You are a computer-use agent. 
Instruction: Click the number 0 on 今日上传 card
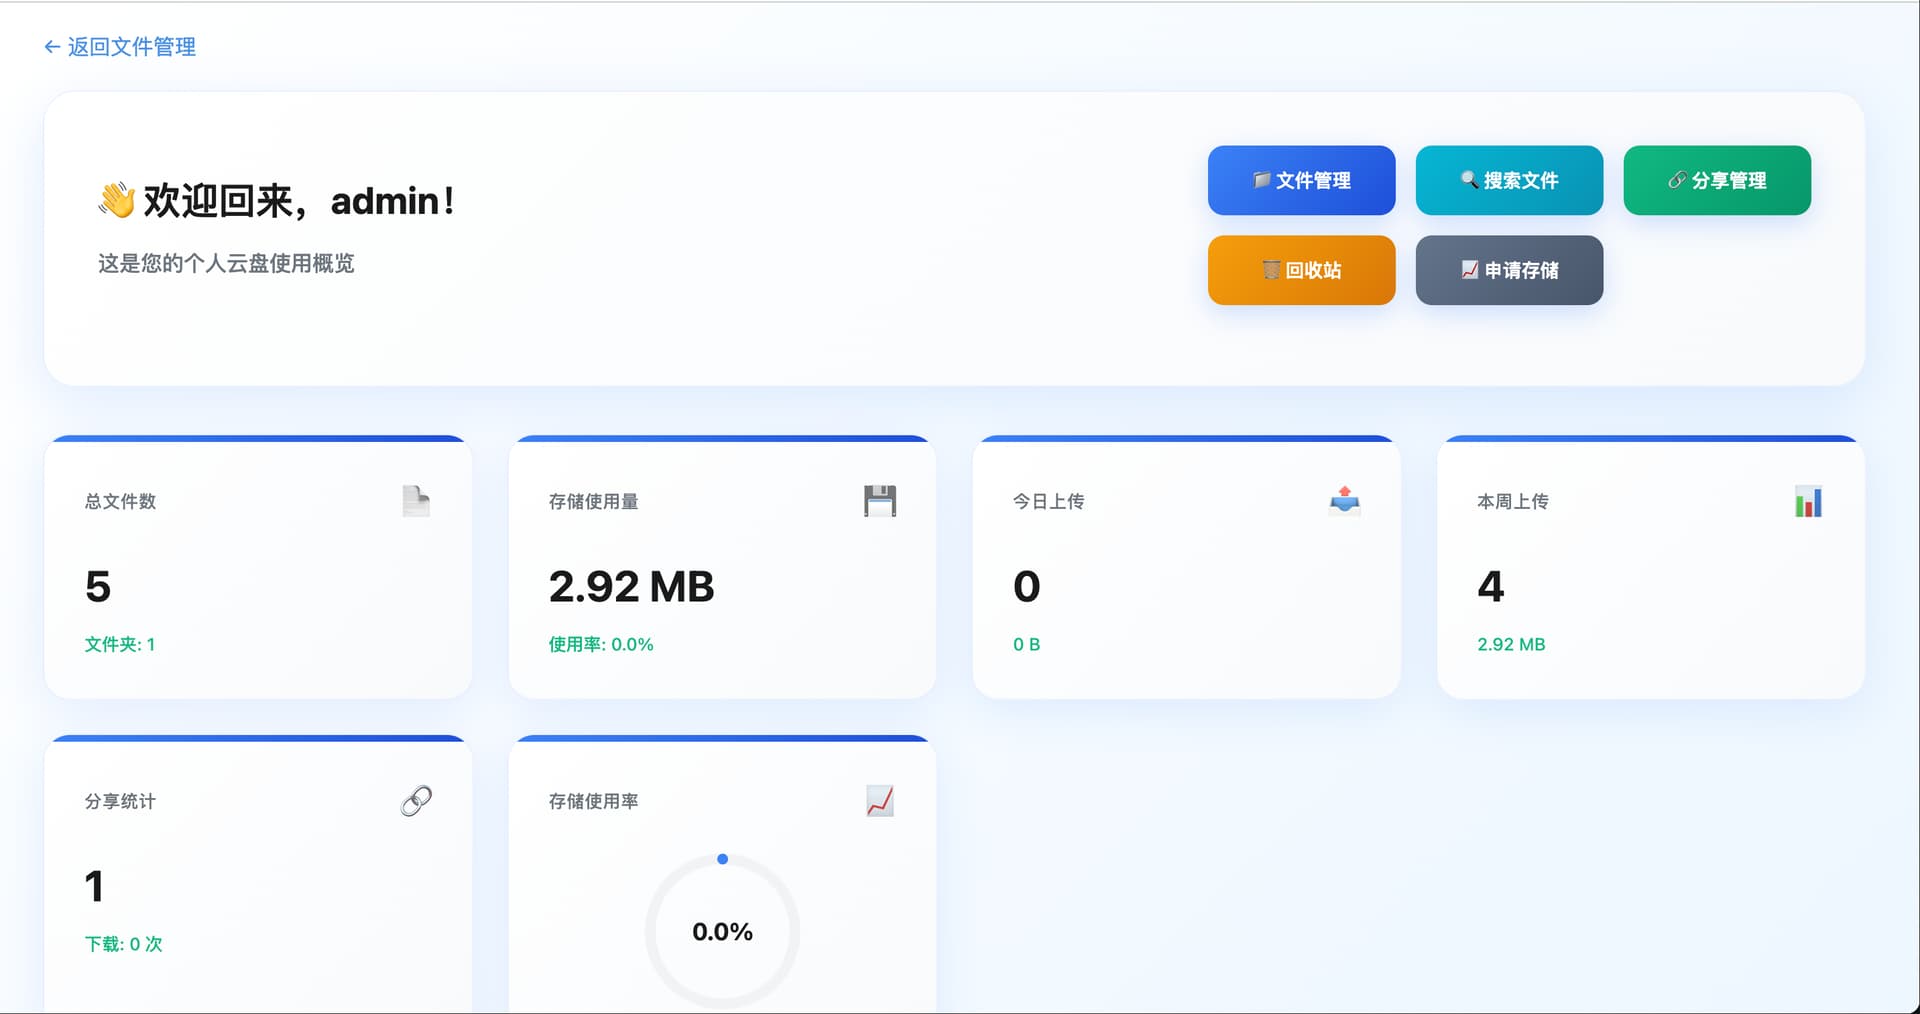[1026, 586]
